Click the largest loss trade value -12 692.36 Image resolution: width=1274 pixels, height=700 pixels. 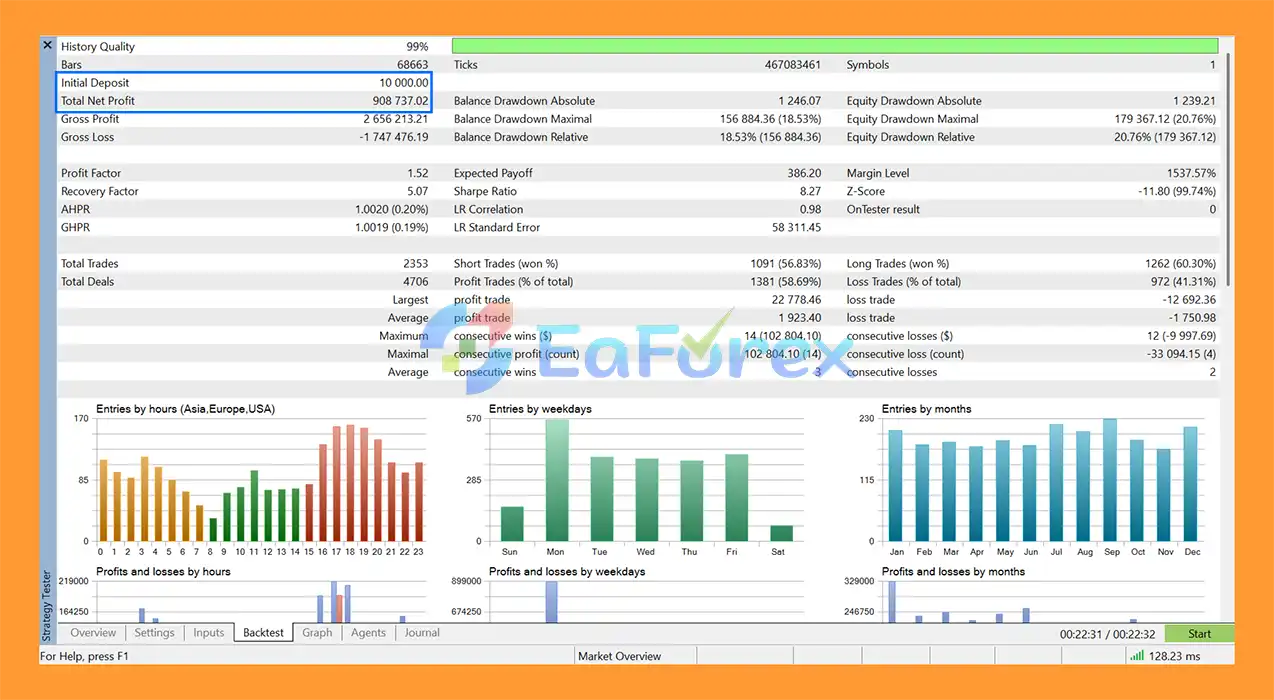click(1189, 300)
